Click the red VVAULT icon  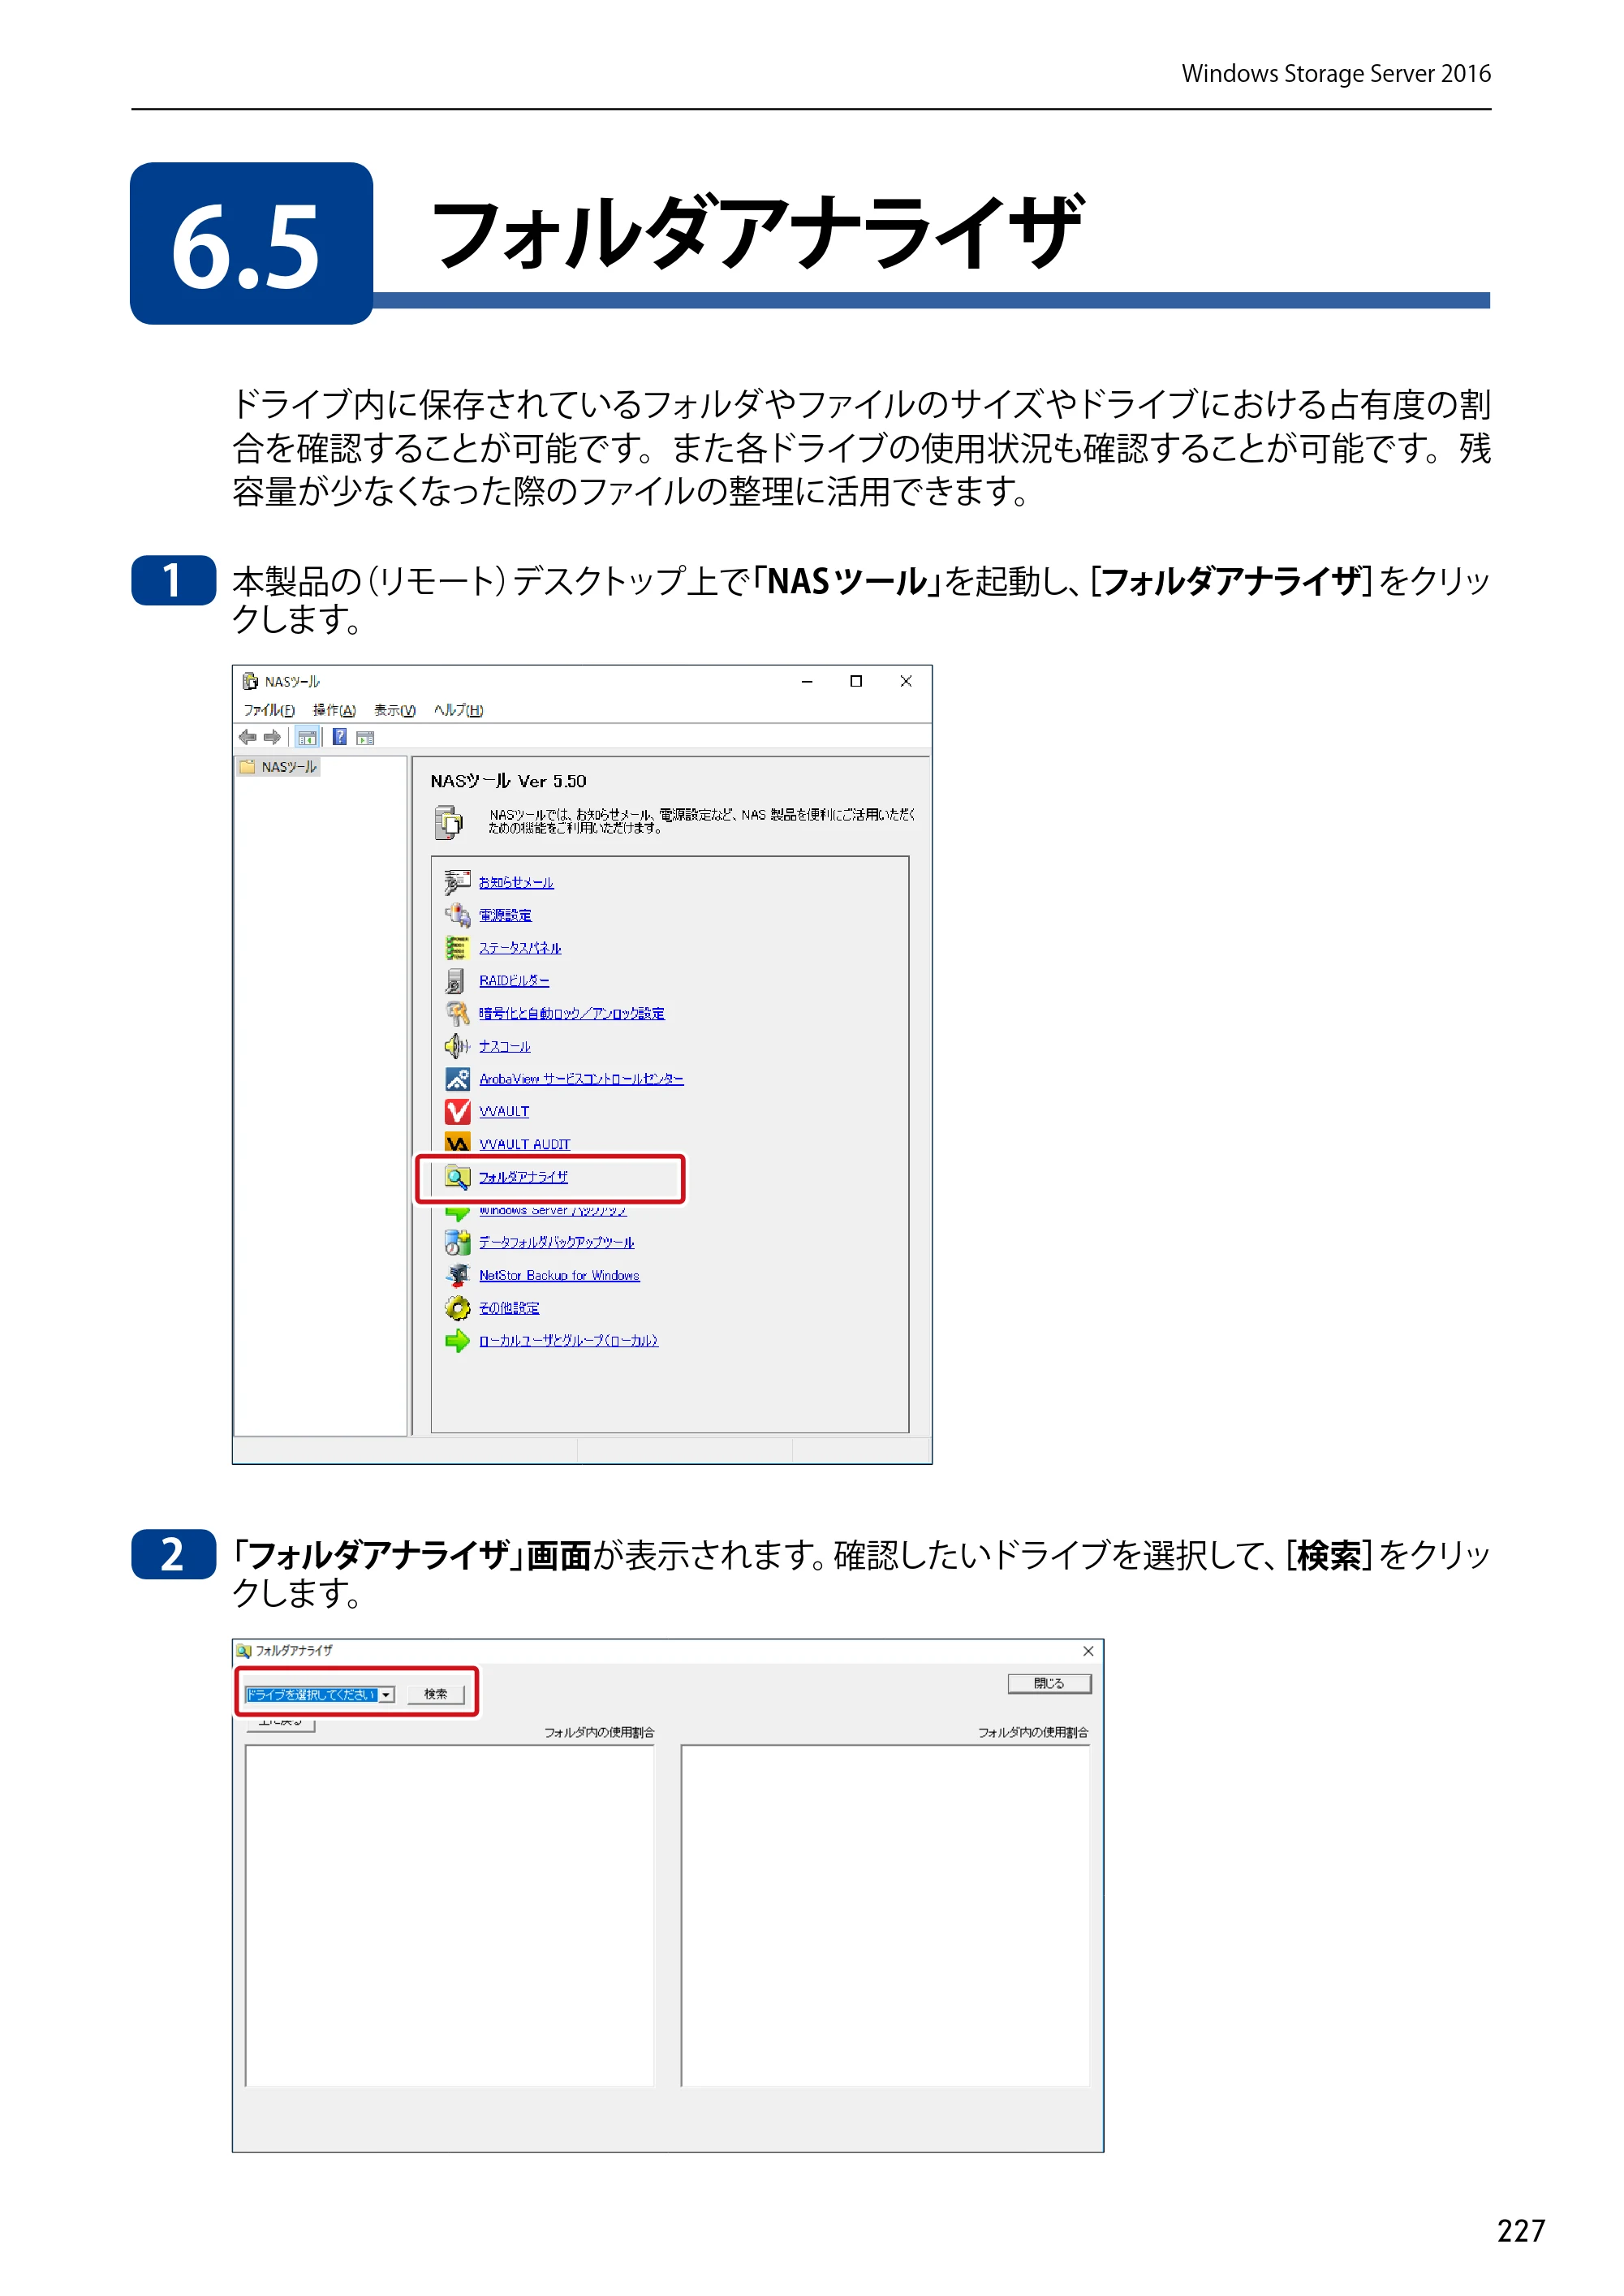point(457,1112)
